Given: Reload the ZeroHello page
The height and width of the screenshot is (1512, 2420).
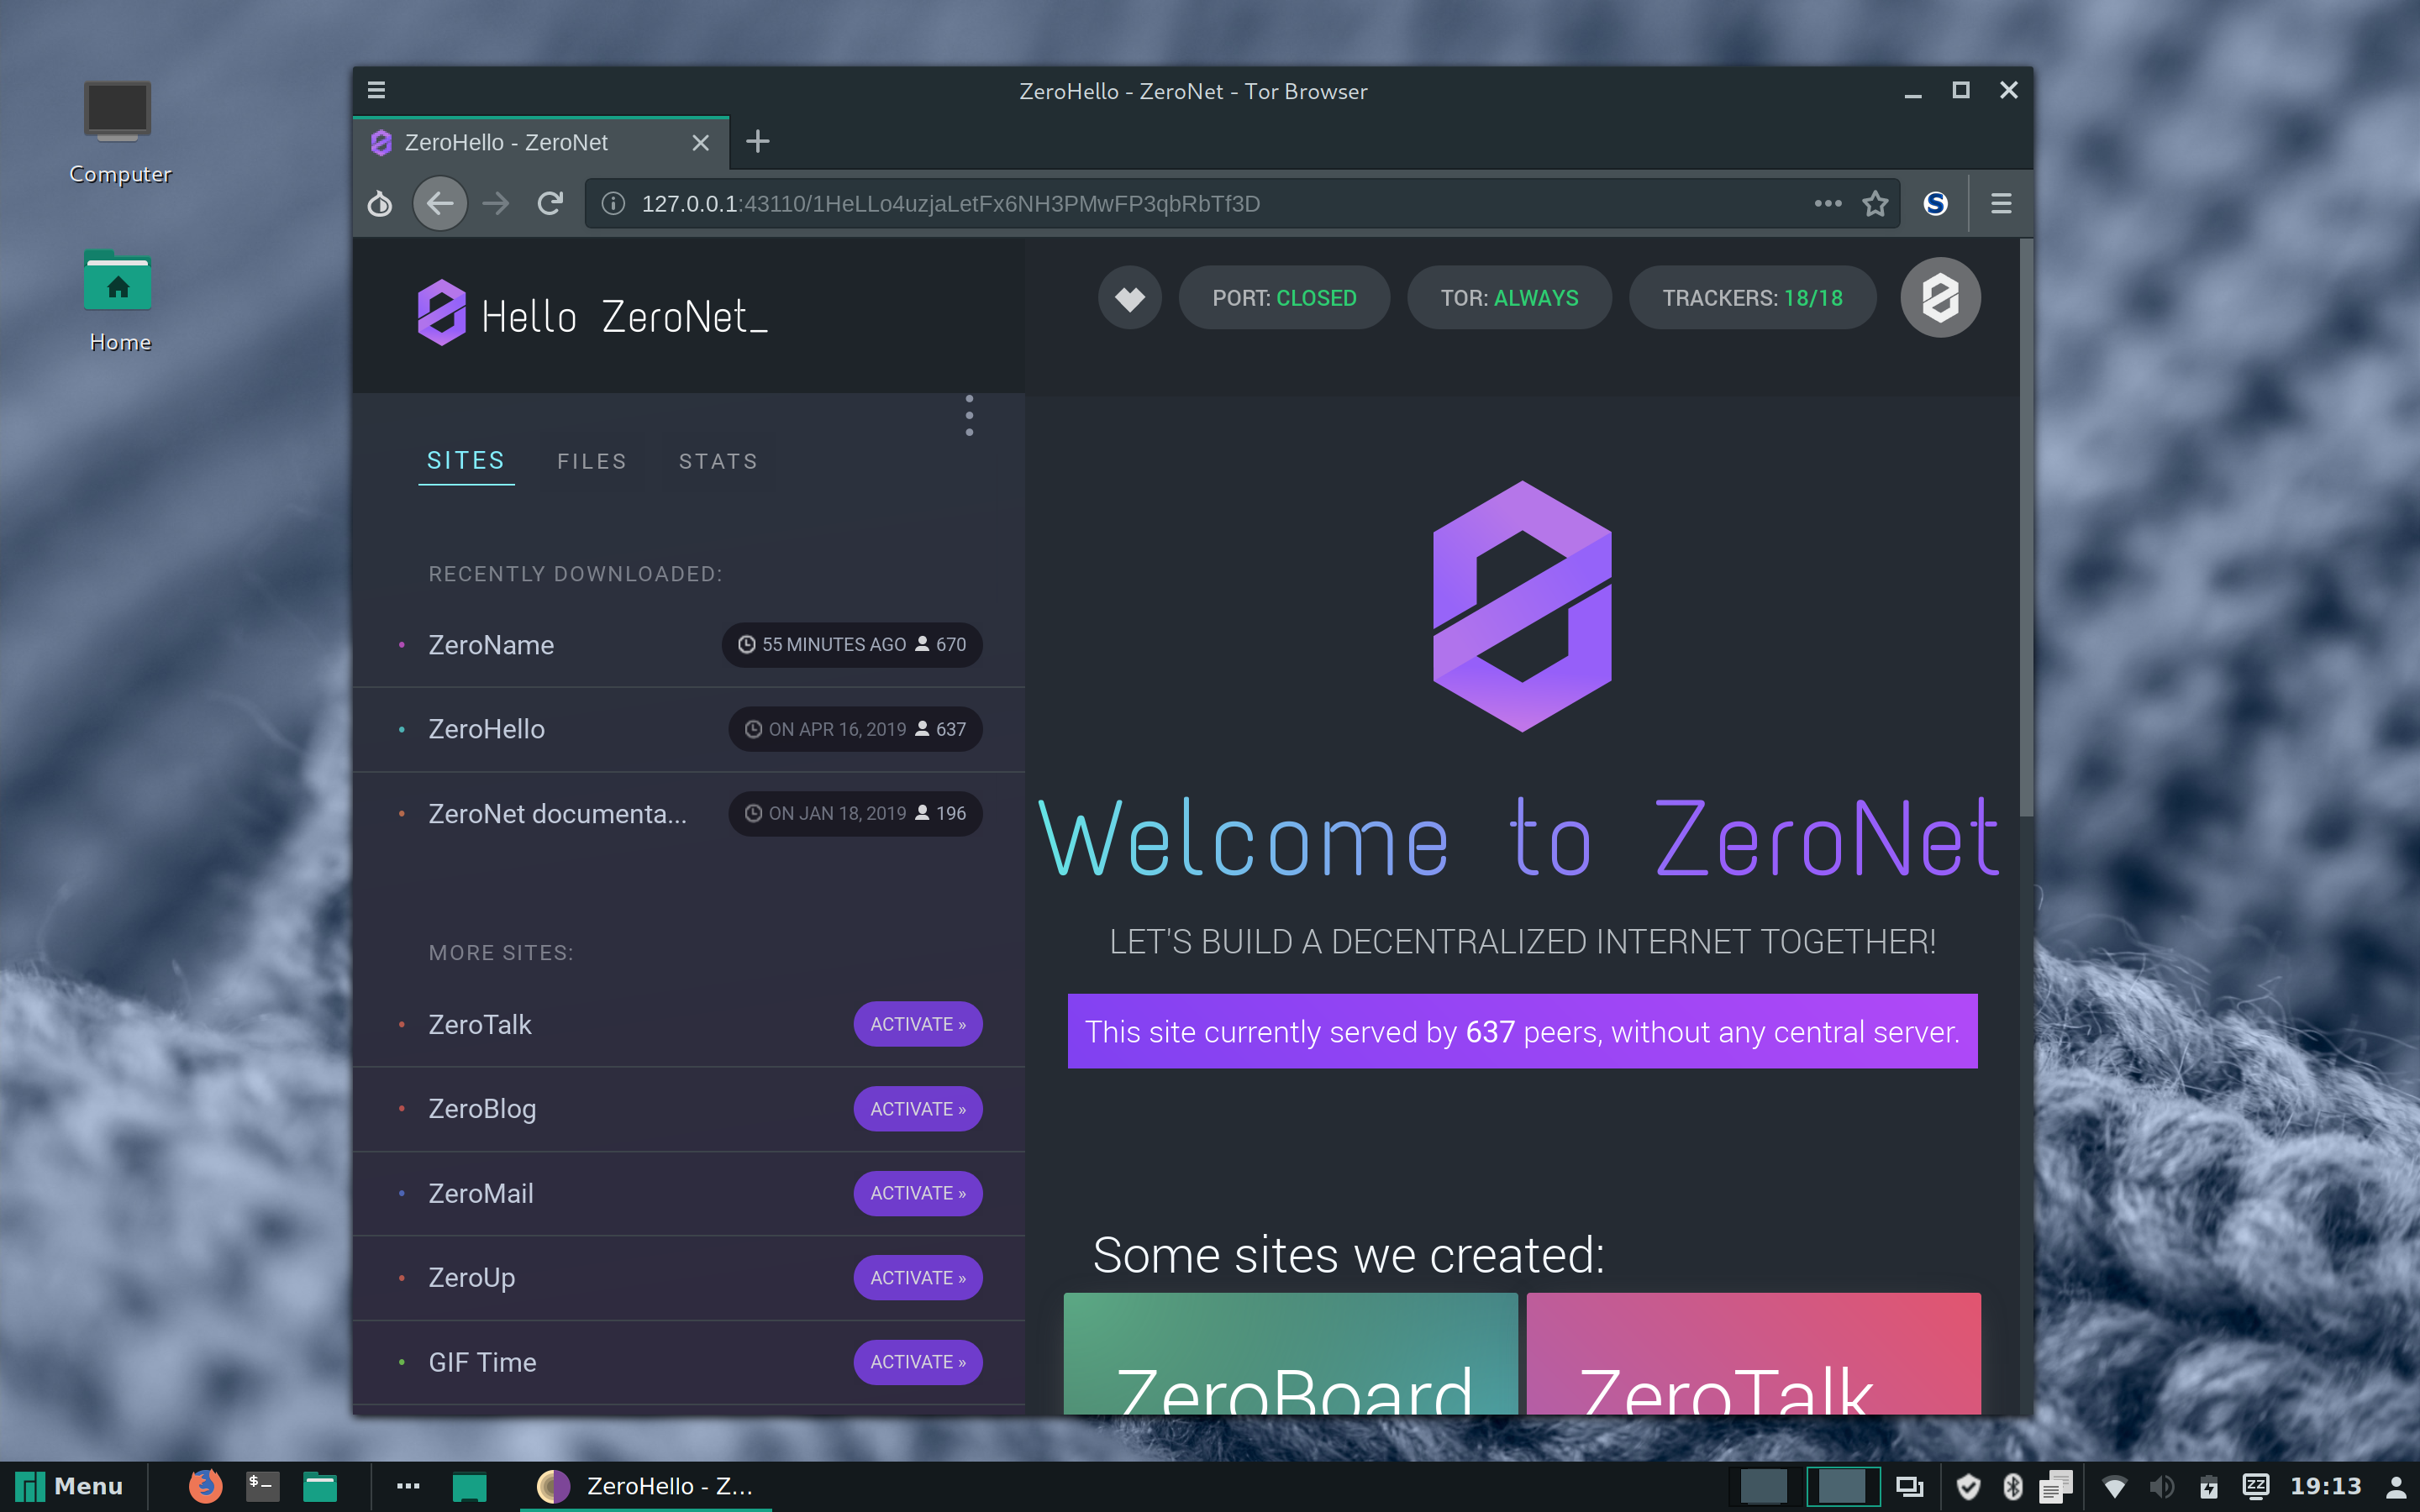Looking at the screenshot, I should coord(550,204).
